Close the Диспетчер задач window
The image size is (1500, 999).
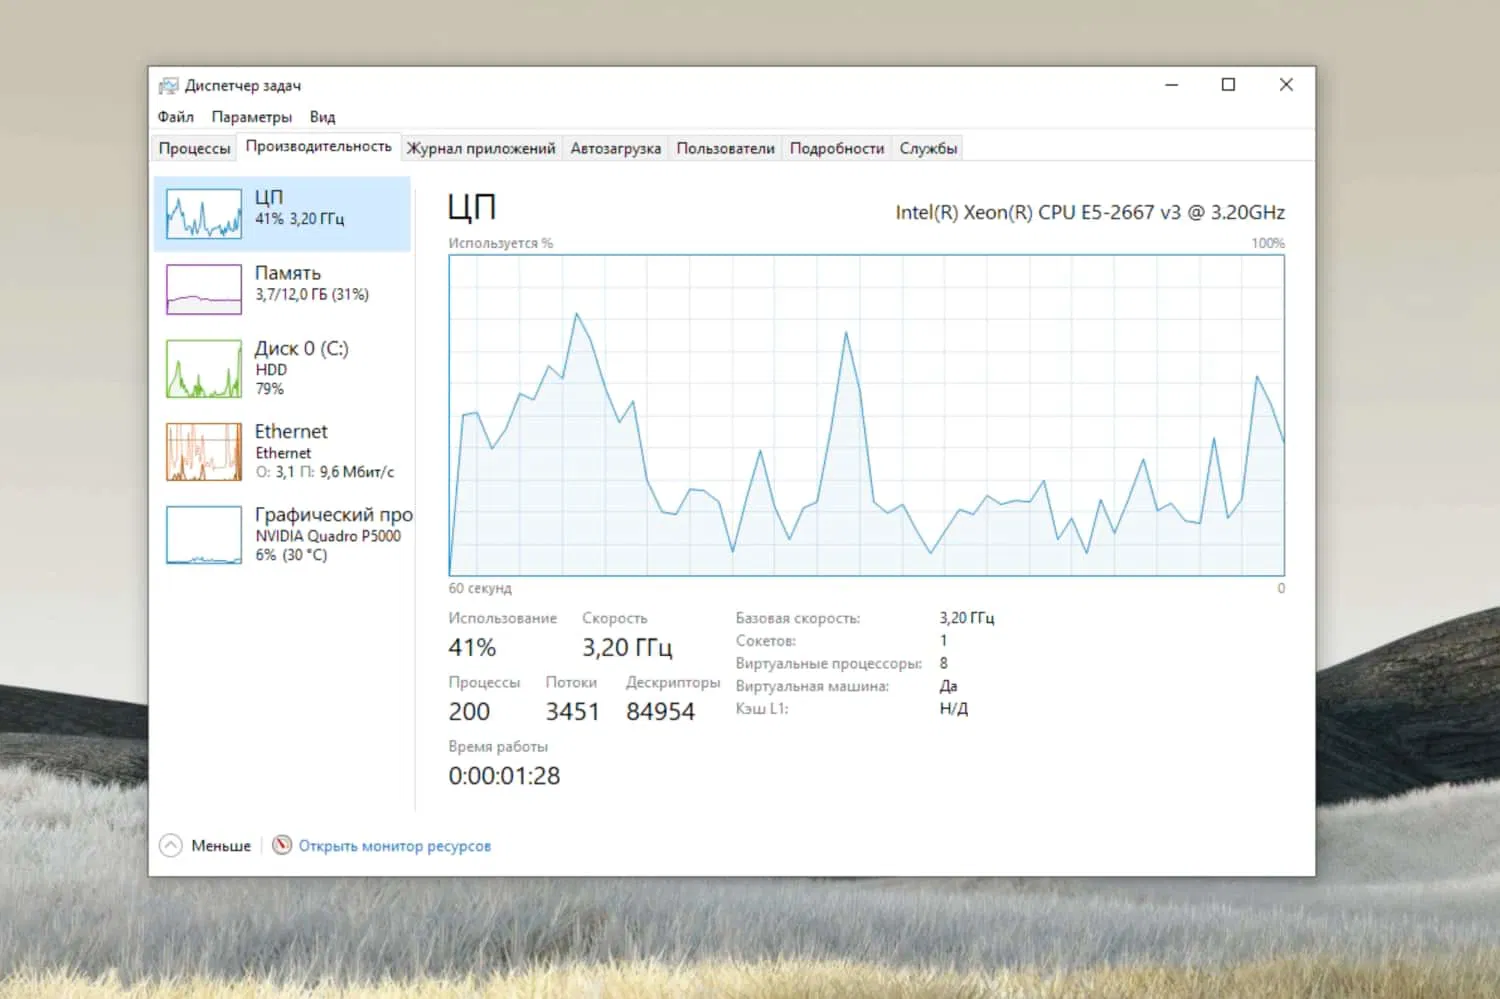[x=1286, y=85]
